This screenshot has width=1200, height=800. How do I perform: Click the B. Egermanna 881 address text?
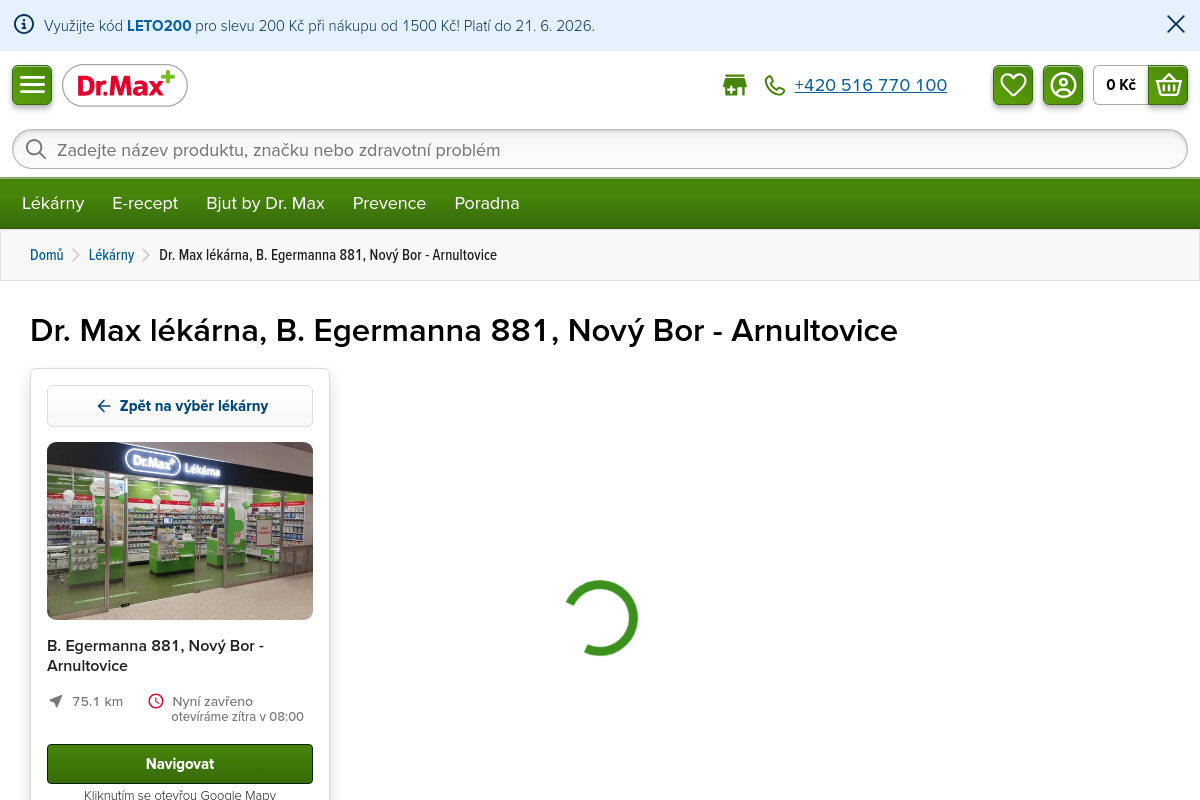coord(155,656)
